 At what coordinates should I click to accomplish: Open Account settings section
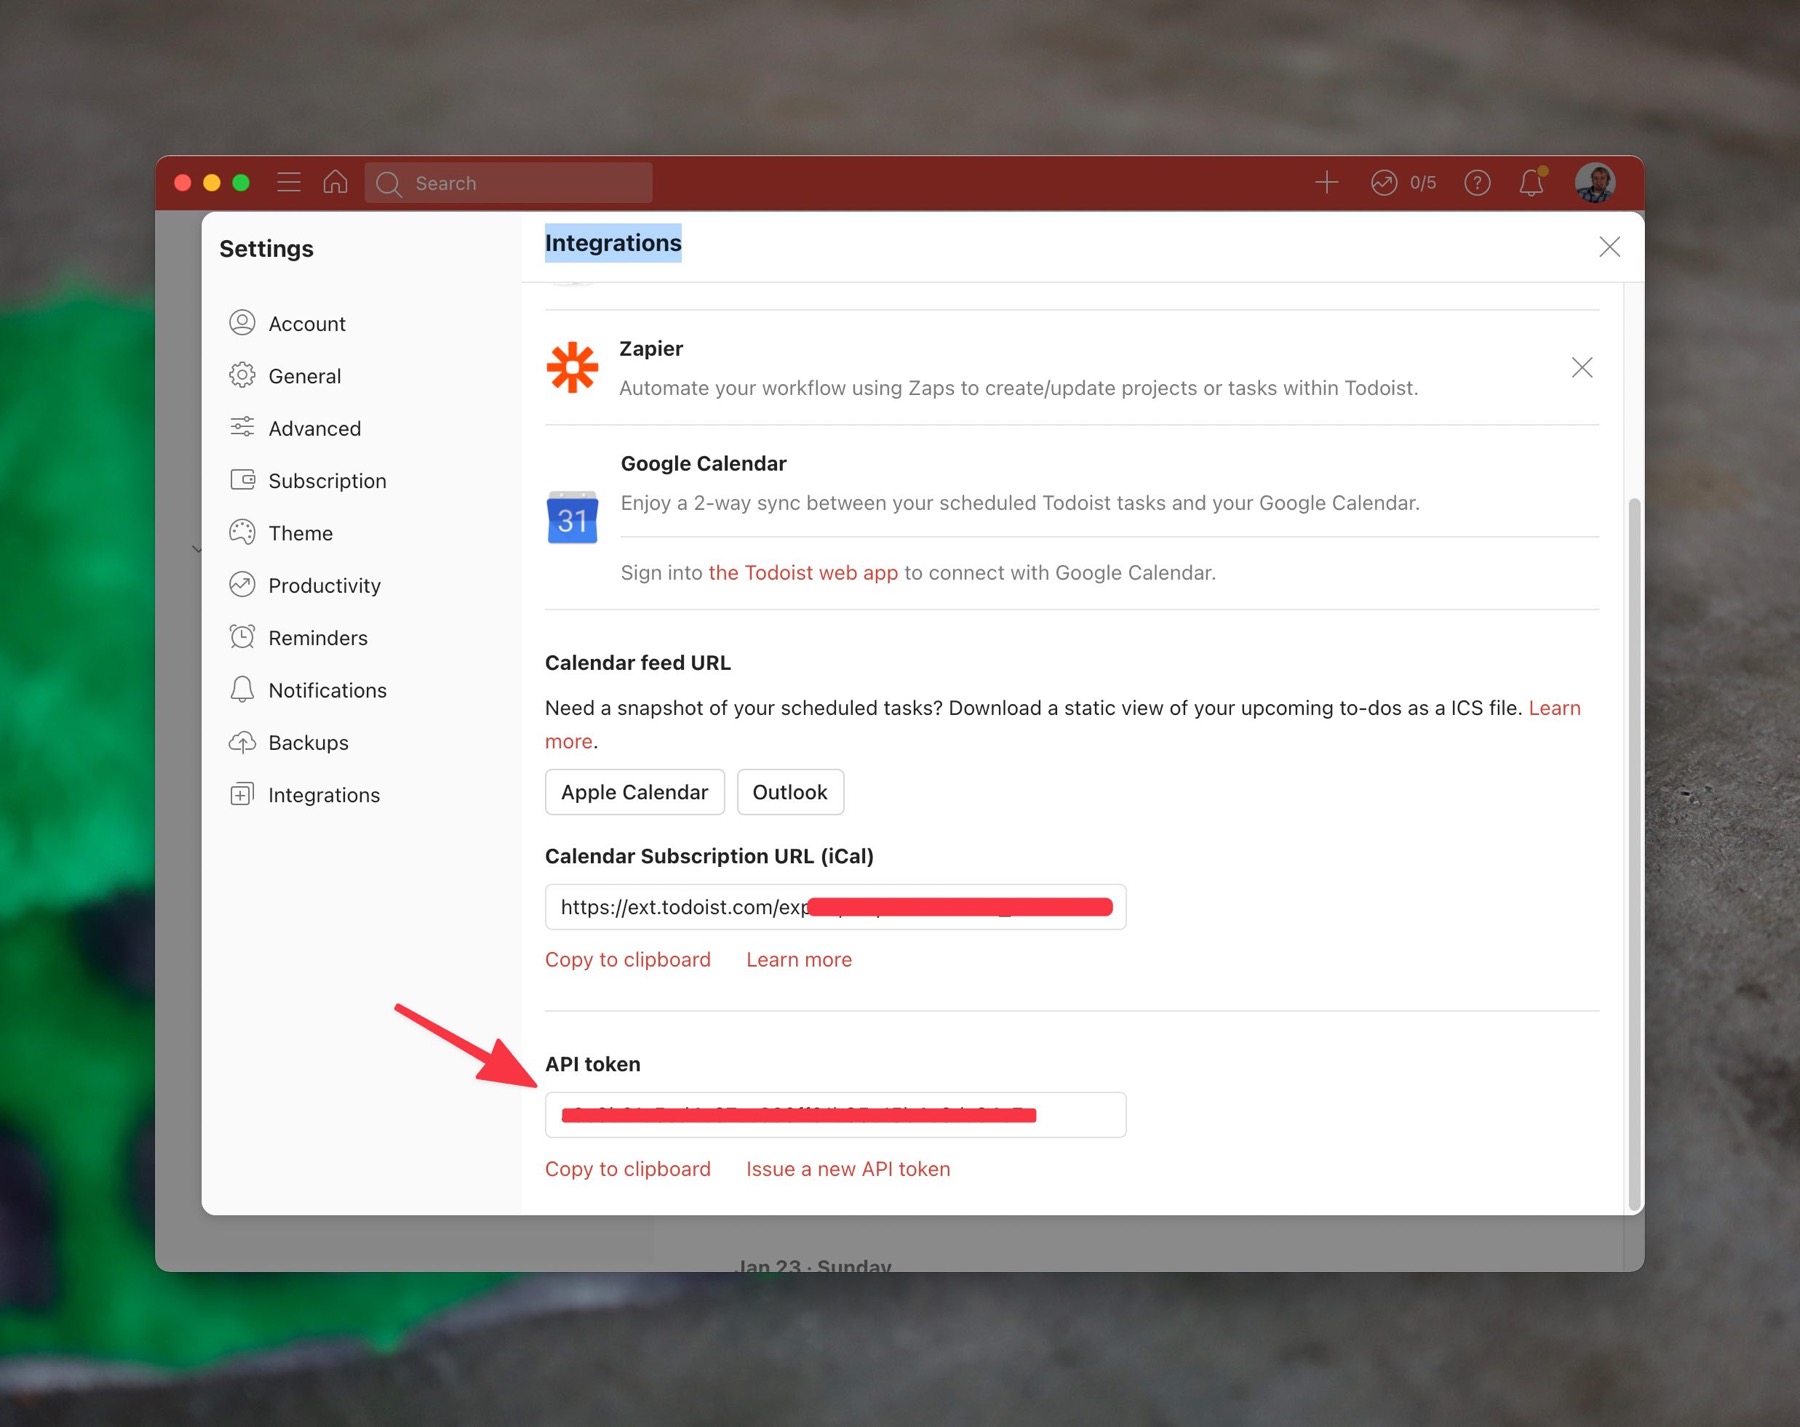point(306,324)
